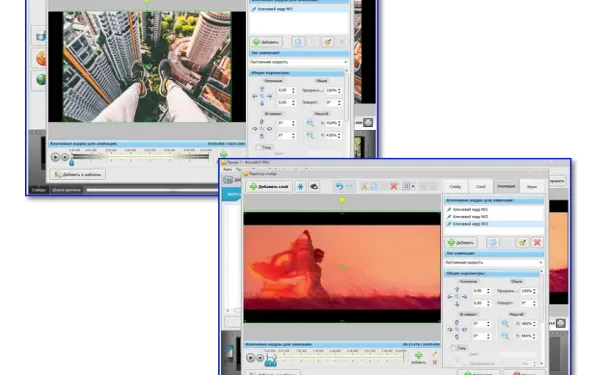
Task: Click scale Y magnifier icon in lower-right panel
Action: pos(505,336)
